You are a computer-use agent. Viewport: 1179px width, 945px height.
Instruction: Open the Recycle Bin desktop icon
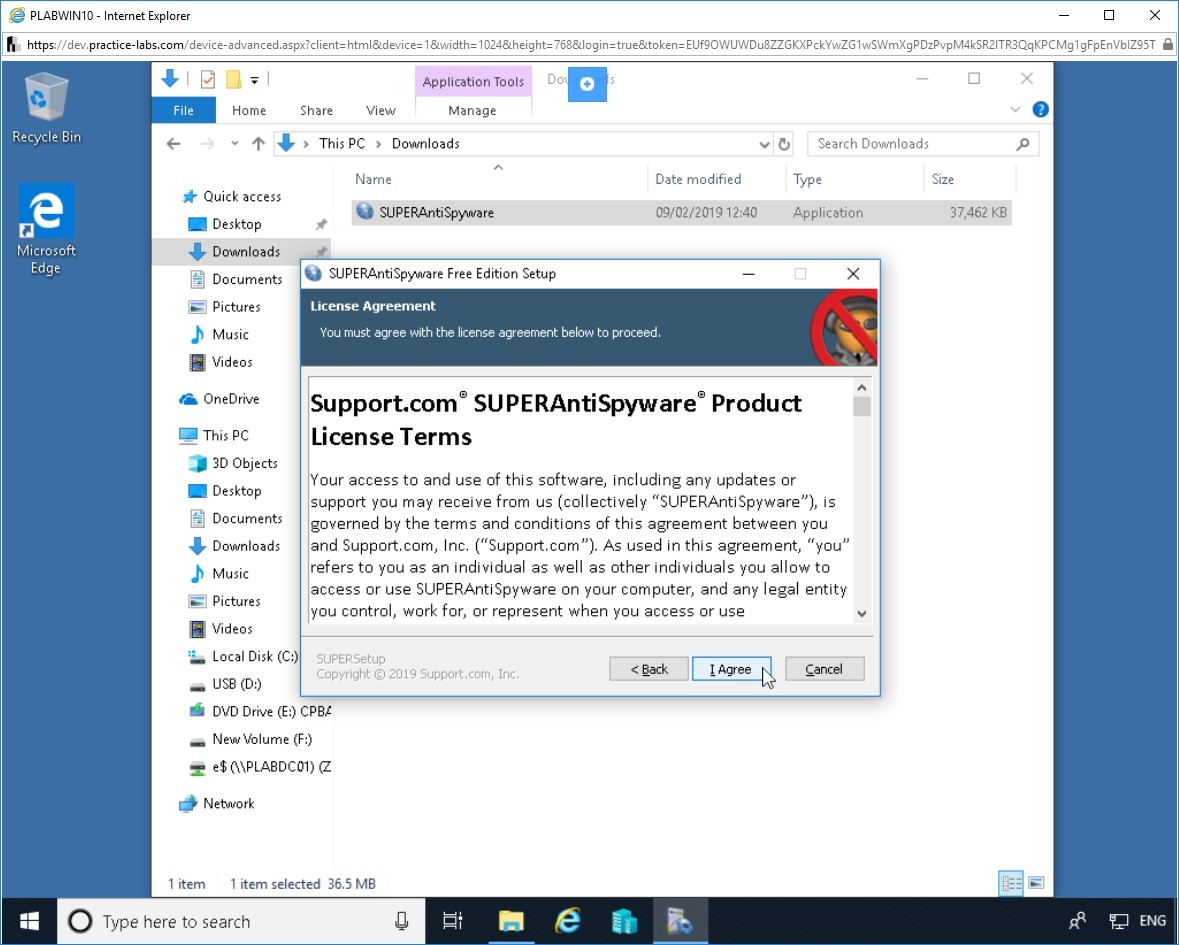pyautogui.click(x=46, y=108)
